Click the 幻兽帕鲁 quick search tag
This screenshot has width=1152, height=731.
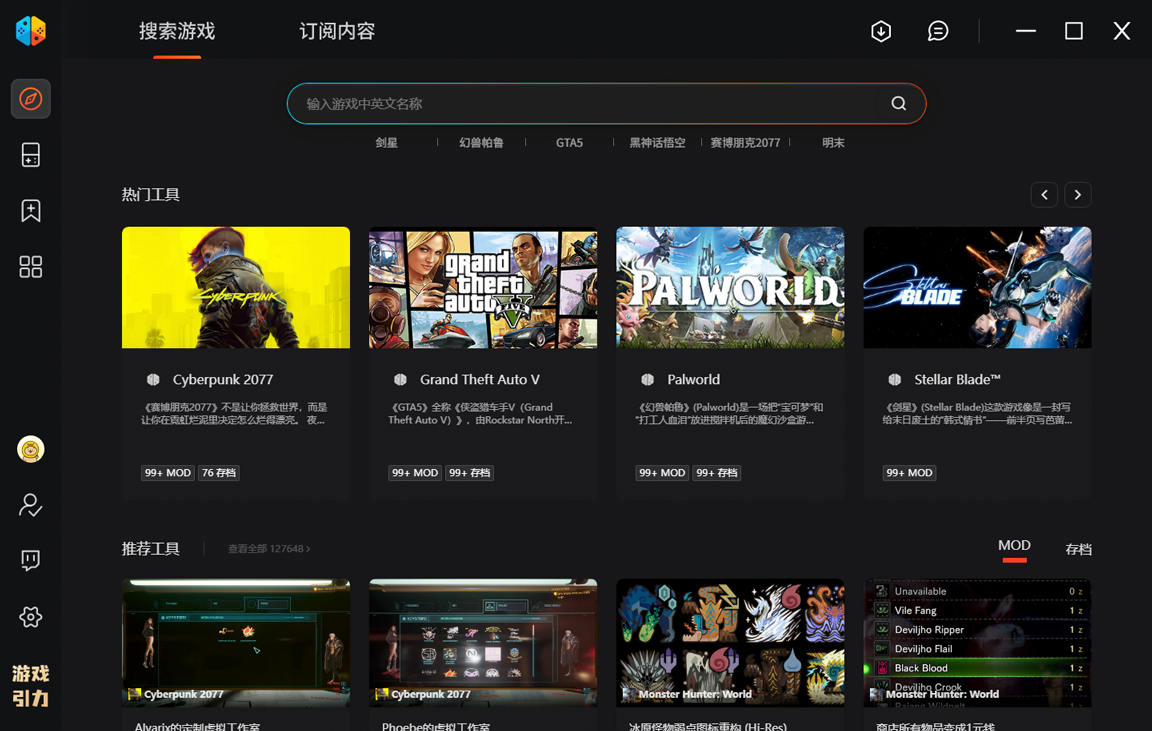(x=481, y=143)
